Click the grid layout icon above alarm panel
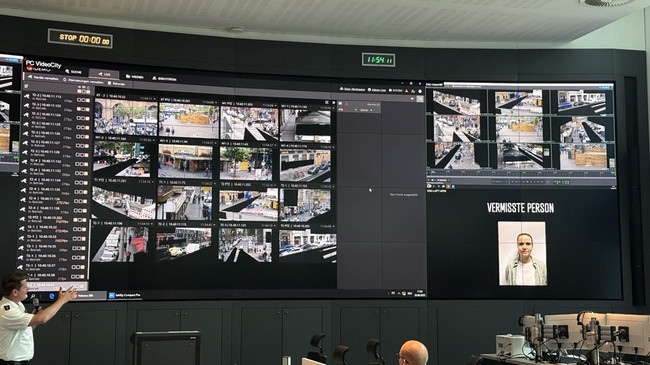Image resolution: width=650 pixels, height=365 pixels. [x=420, y=99]
